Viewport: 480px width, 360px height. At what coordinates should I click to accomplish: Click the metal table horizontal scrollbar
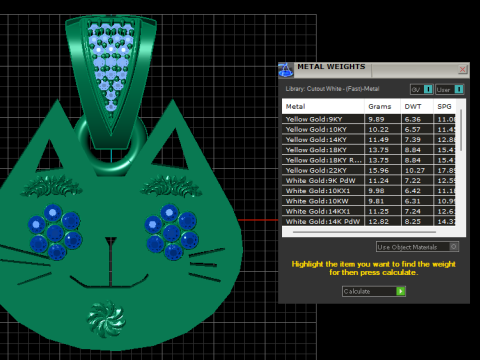click(364, 232)
